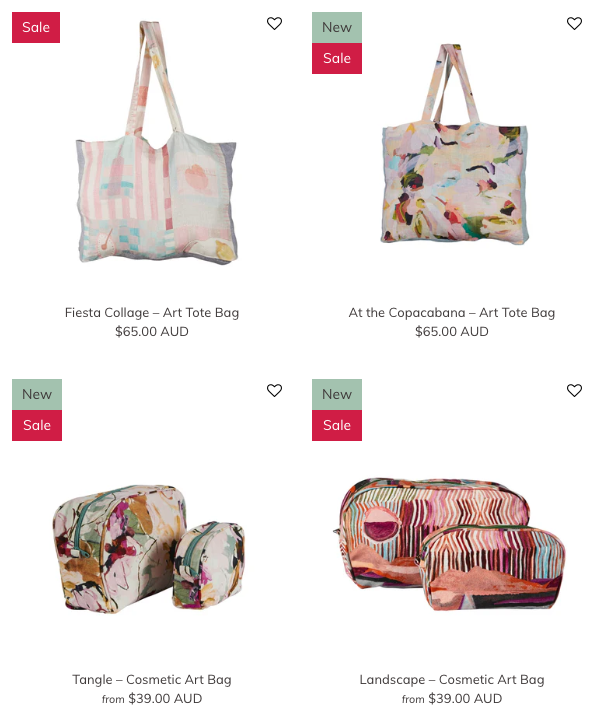Favorite the At the Copacabana tote bag
This screenshot has height=728, width=594.
click(574, 23)
